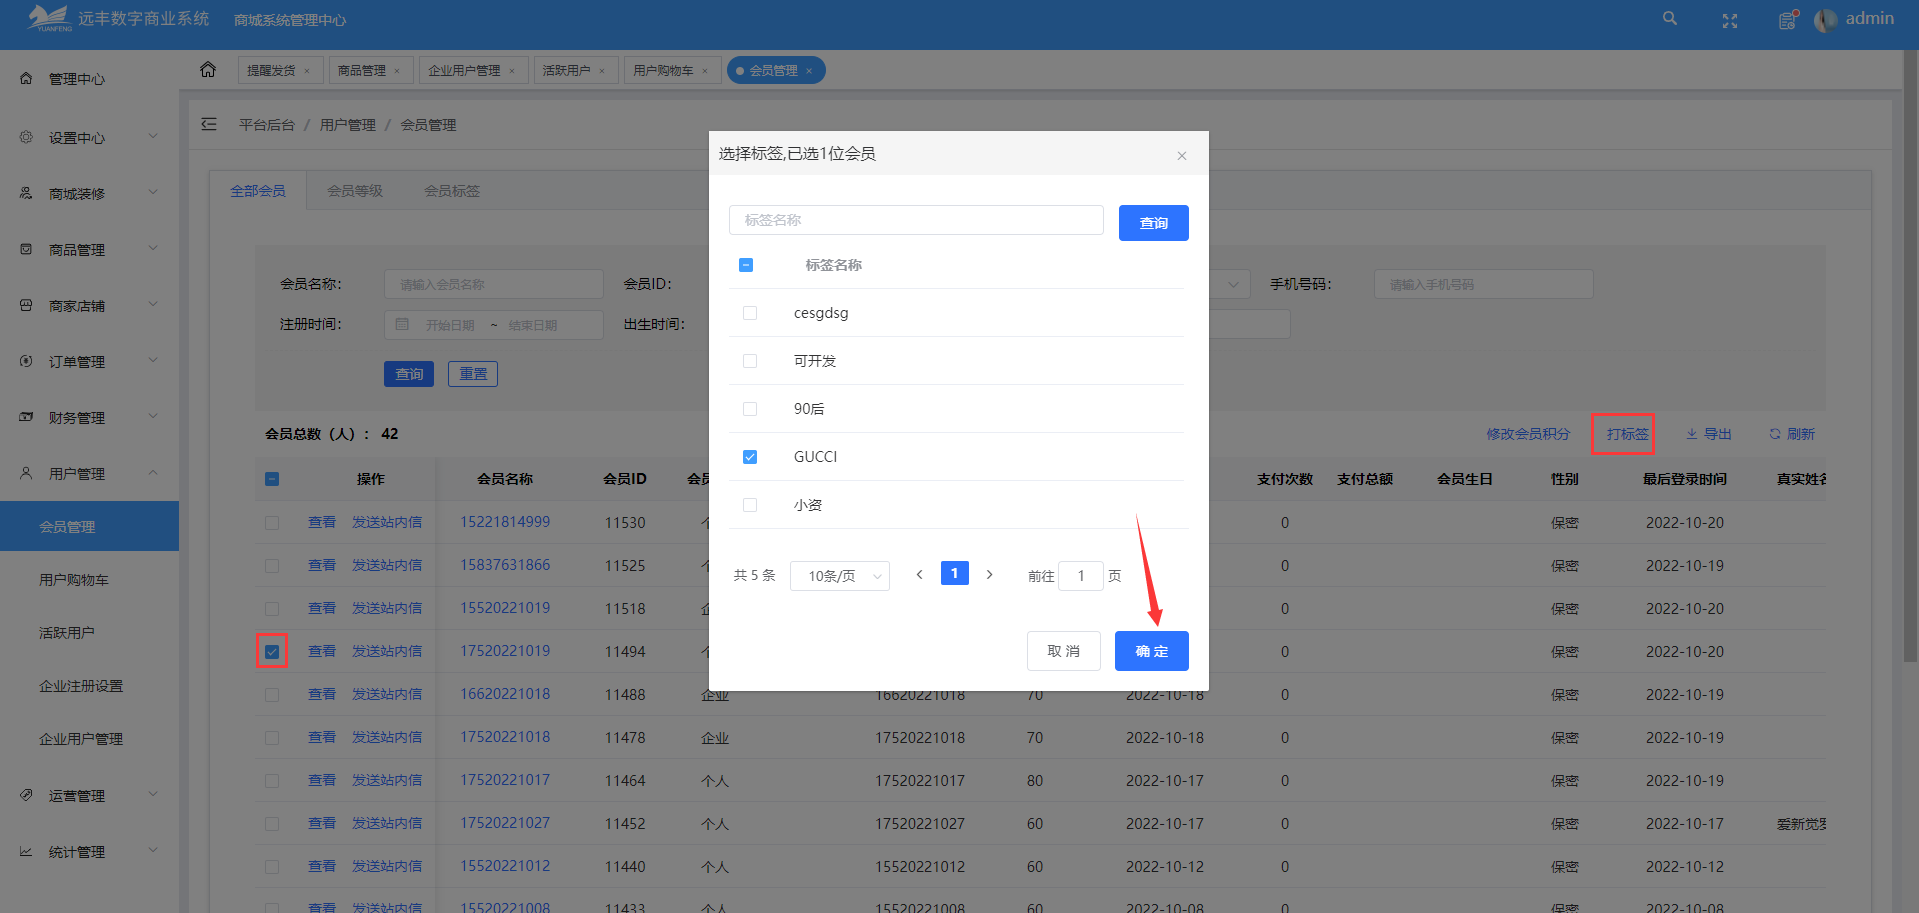The height and width of the screenshot is (913, 1919).
Task: Go to next page arrow in dialog
Action: (x=990, y=574)
